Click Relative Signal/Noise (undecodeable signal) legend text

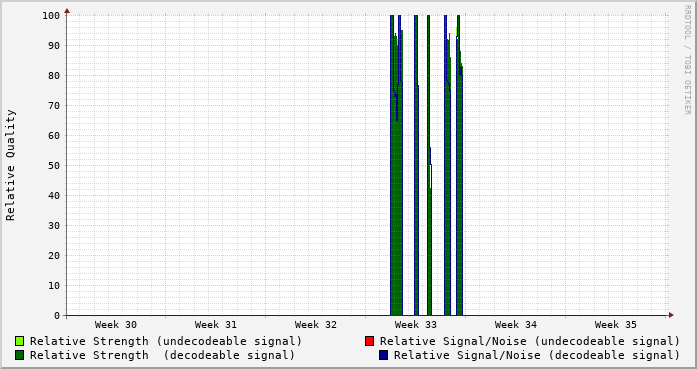[529, 341]
